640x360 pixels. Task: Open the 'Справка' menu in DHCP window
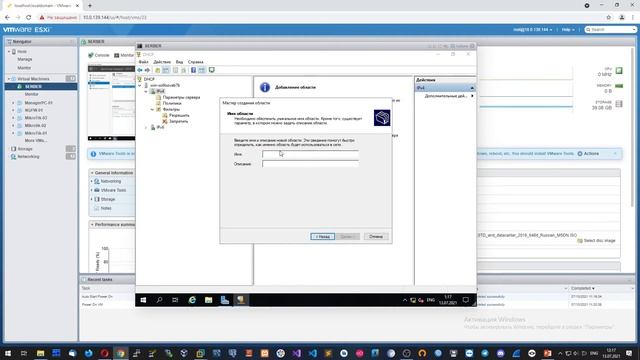pos(196,62)
